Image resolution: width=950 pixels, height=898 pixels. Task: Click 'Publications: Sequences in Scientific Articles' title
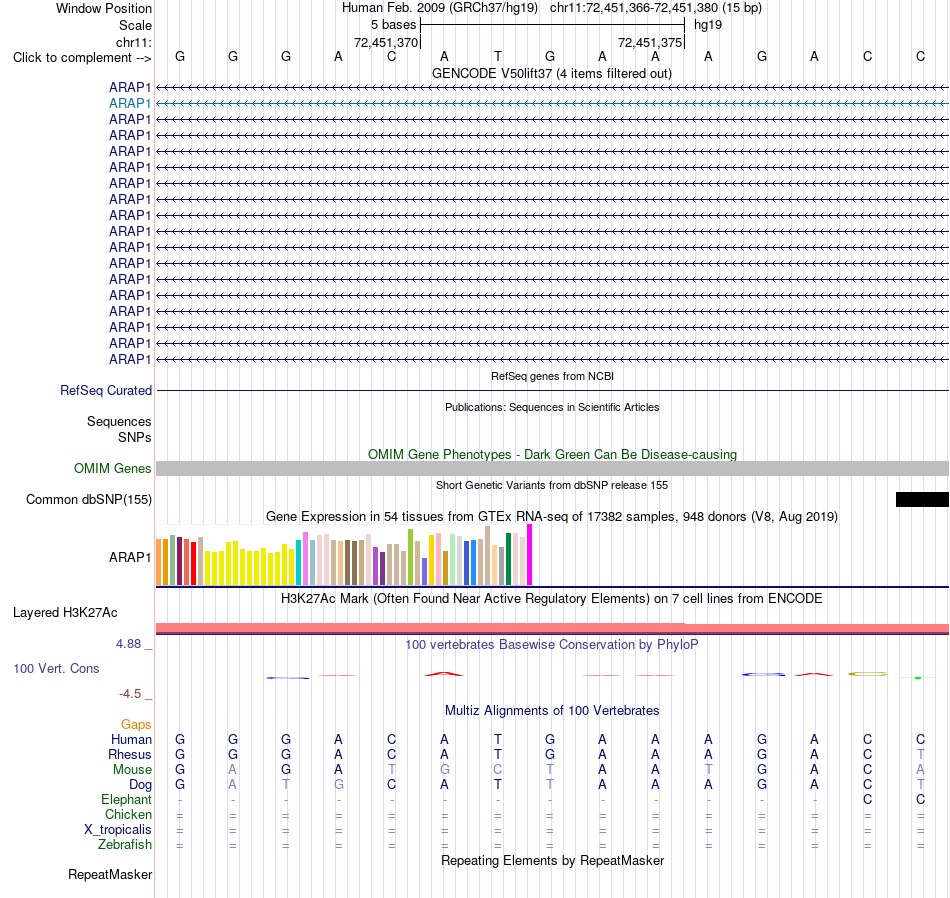[x=552, y=407]
